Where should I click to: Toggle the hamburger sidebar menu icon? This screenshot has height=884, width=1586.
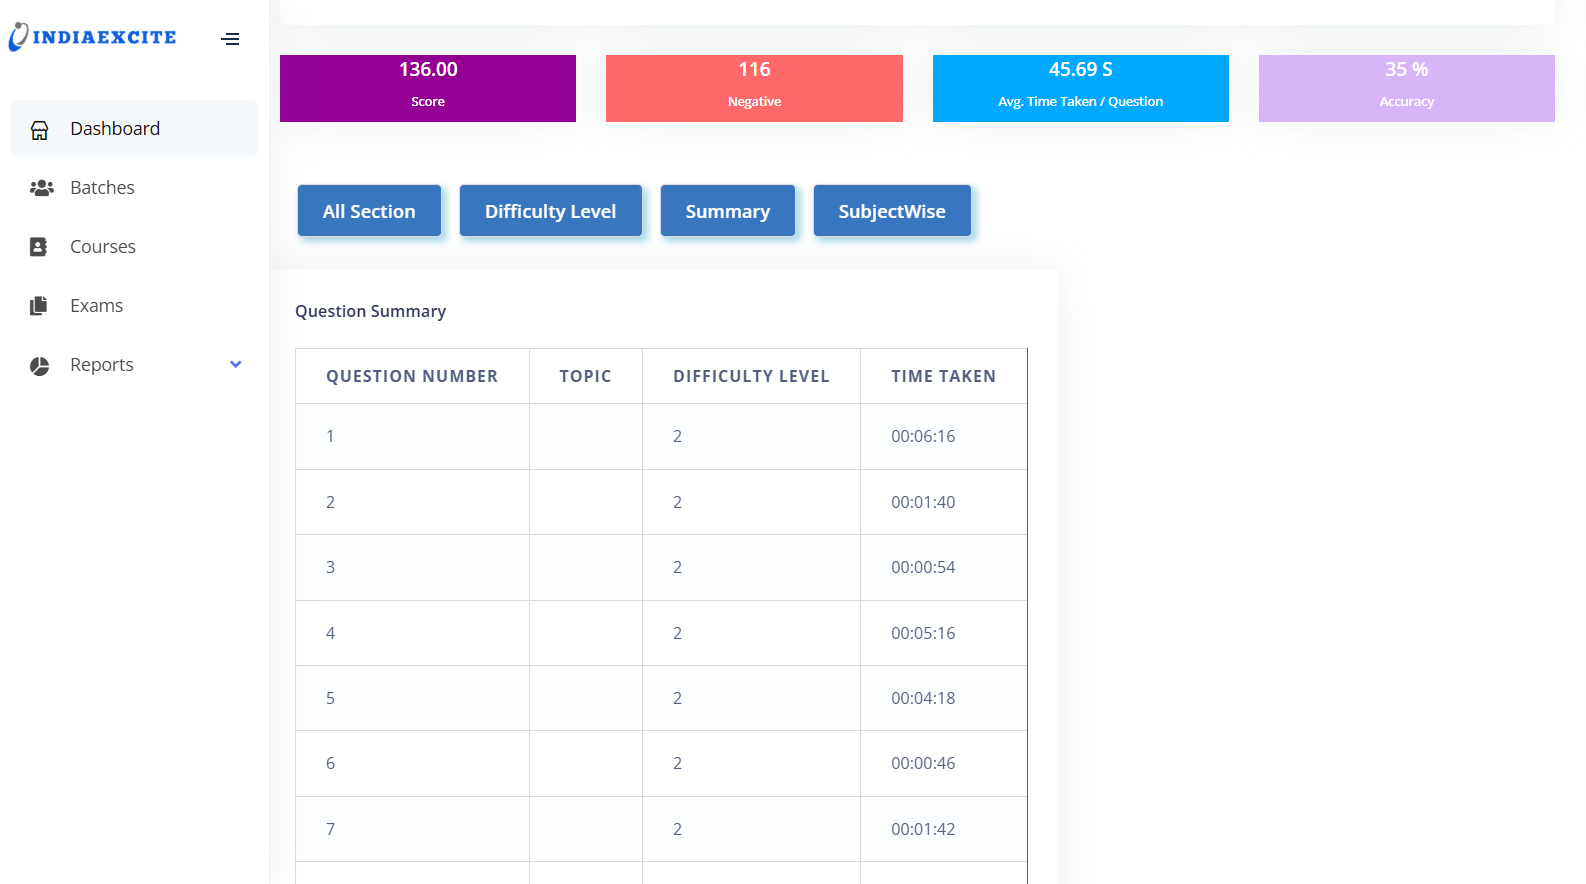click(230, 39)
